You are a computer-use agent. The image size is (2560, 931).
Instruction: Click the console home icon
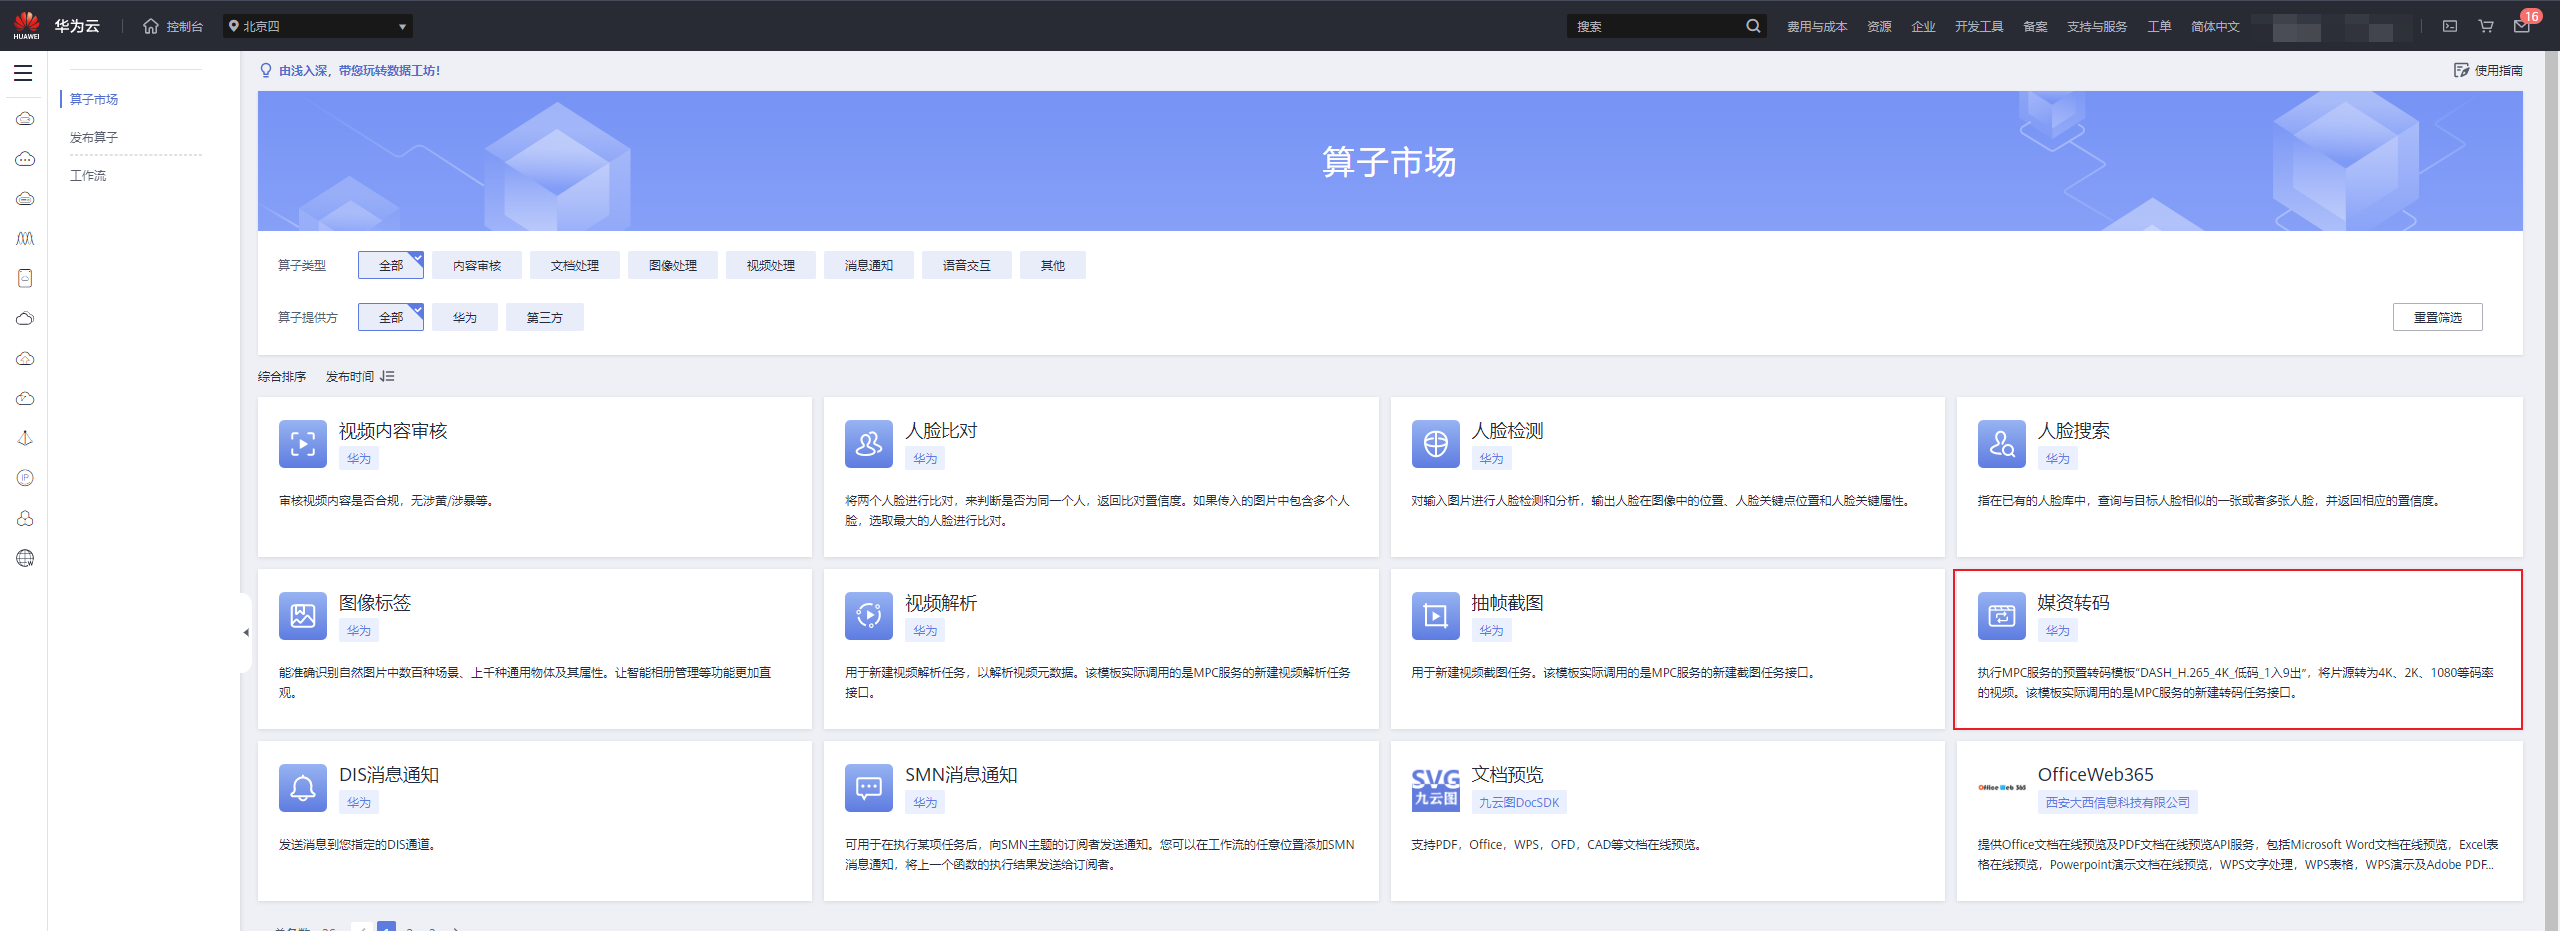click(x=151, y=26)
